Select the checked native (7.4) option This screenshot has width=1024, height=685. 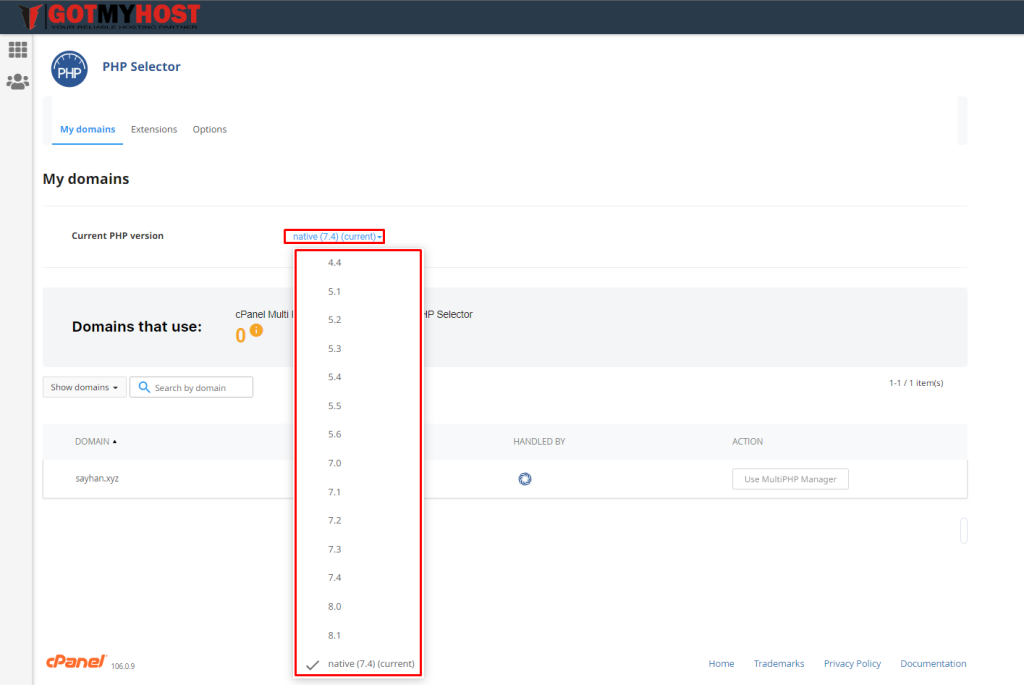[x=370, y=664]
